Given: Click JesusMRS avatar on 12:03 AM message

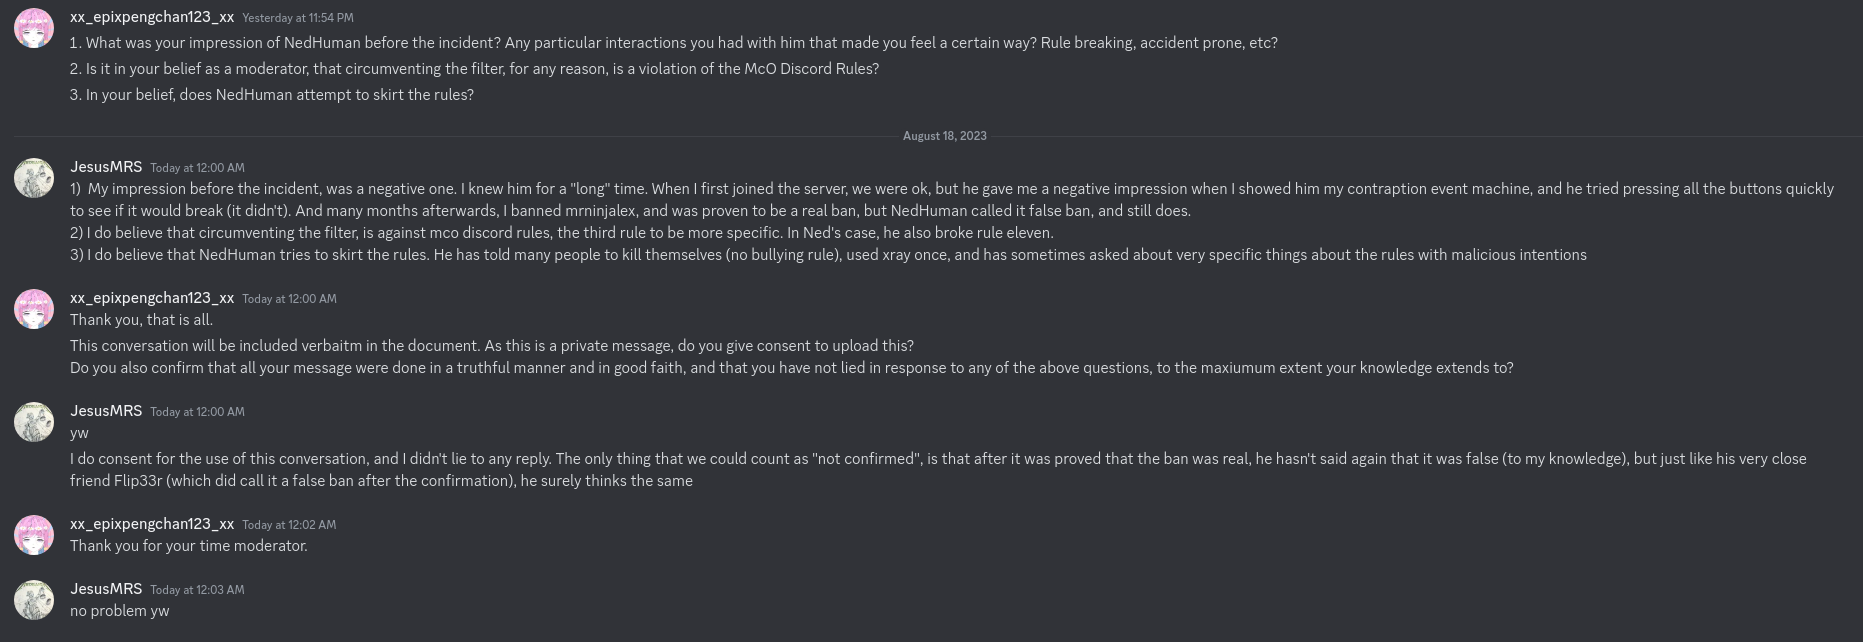Looking at the screenshot, I should pos(34,600).
